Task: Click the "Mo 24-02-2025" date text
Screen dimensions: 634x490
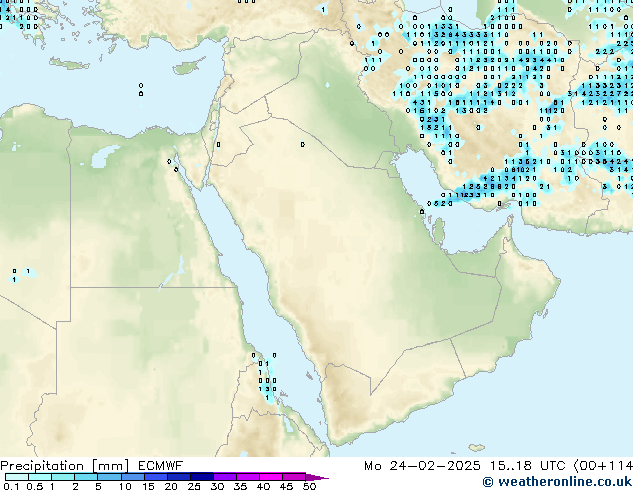Action: pyautogui.click(x=422, y=466)
